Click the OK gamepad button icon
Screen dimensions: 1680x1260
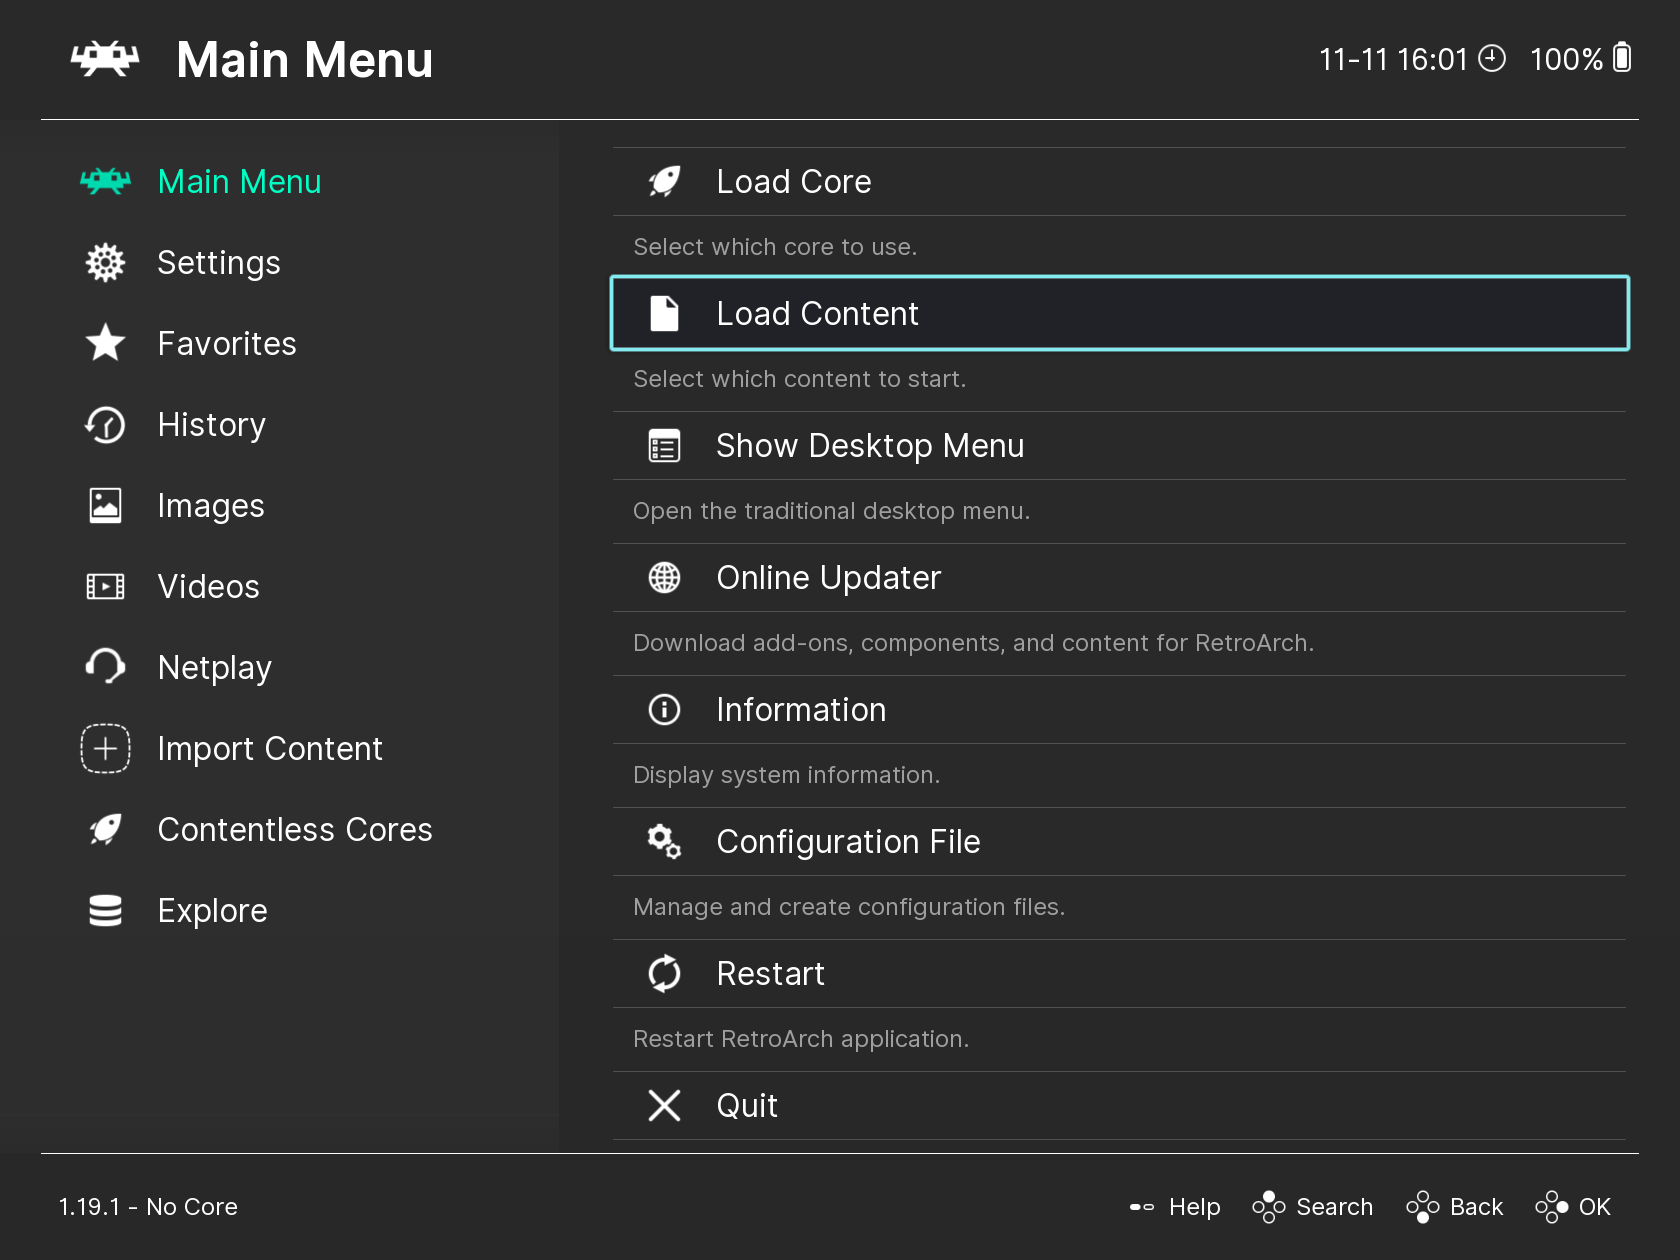[1551, 1207]
